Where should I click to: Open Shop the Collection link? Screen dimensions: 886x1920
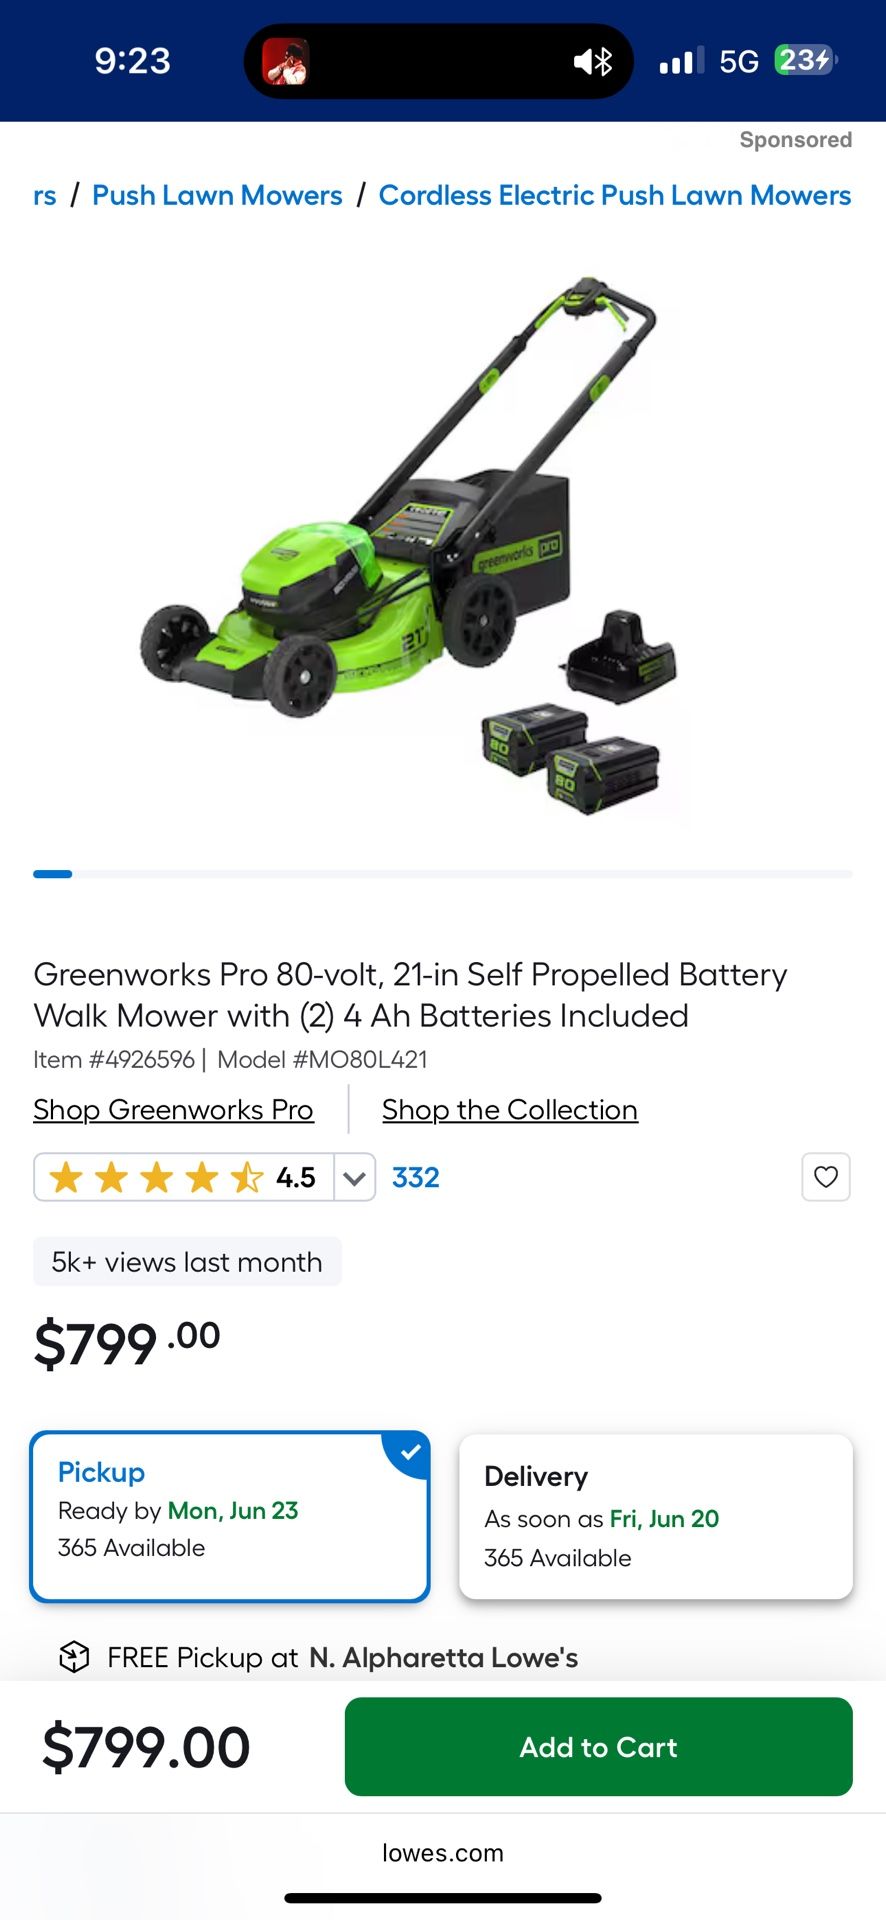(x=510, y=1110)
